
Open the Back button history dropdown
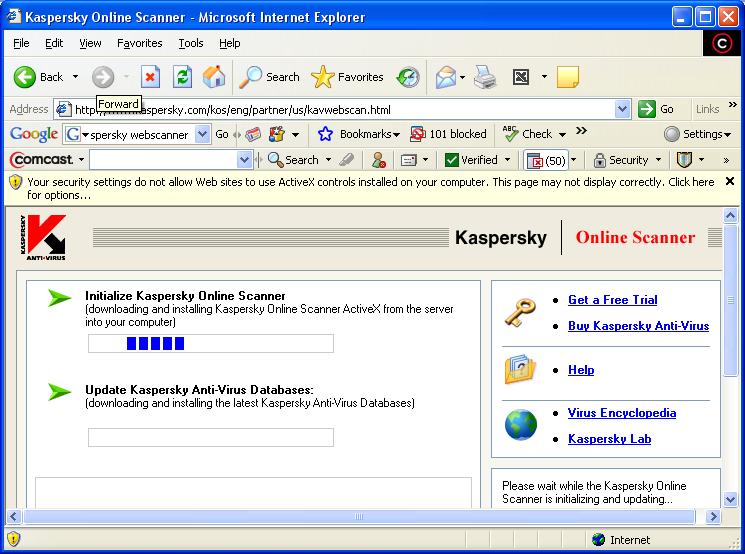point(75,77)
